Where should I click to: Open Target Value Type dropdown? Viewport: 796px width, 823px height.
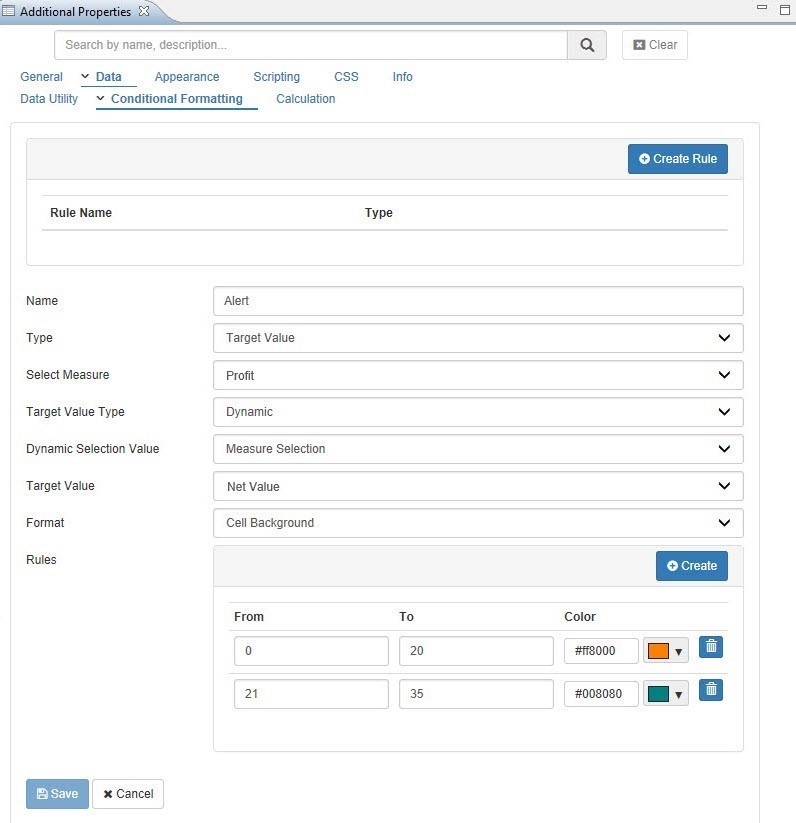(x=478, y=412)
